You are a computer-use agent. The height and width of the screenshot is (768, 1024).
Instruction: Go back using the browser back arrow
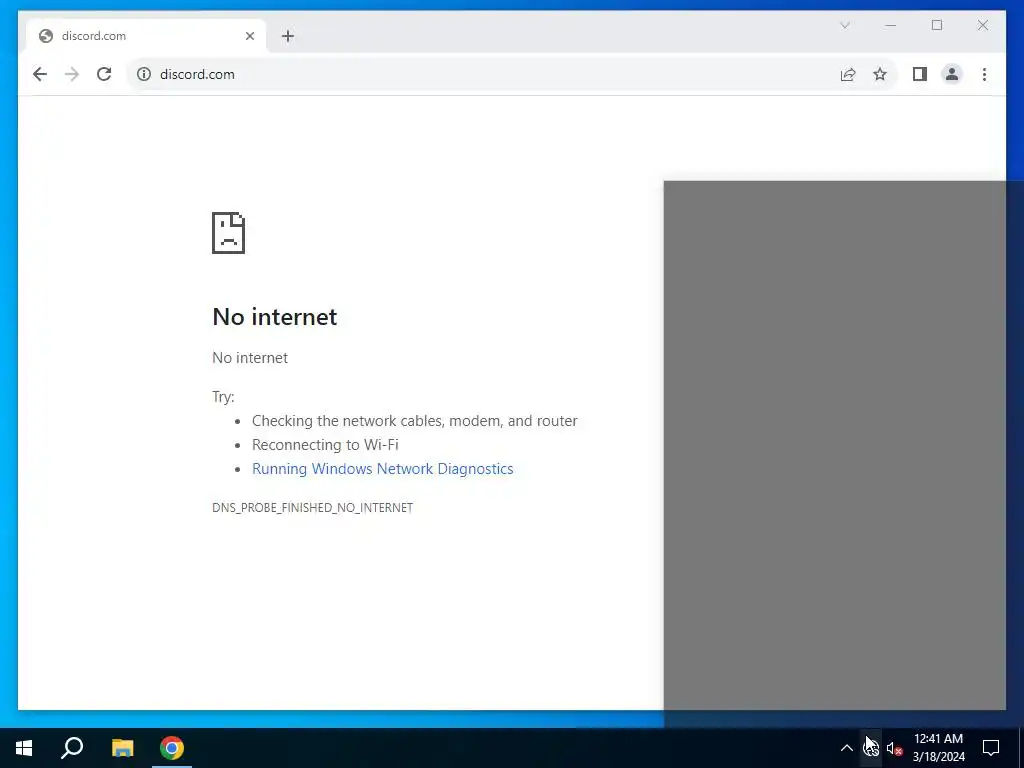(x=40, y=74)
